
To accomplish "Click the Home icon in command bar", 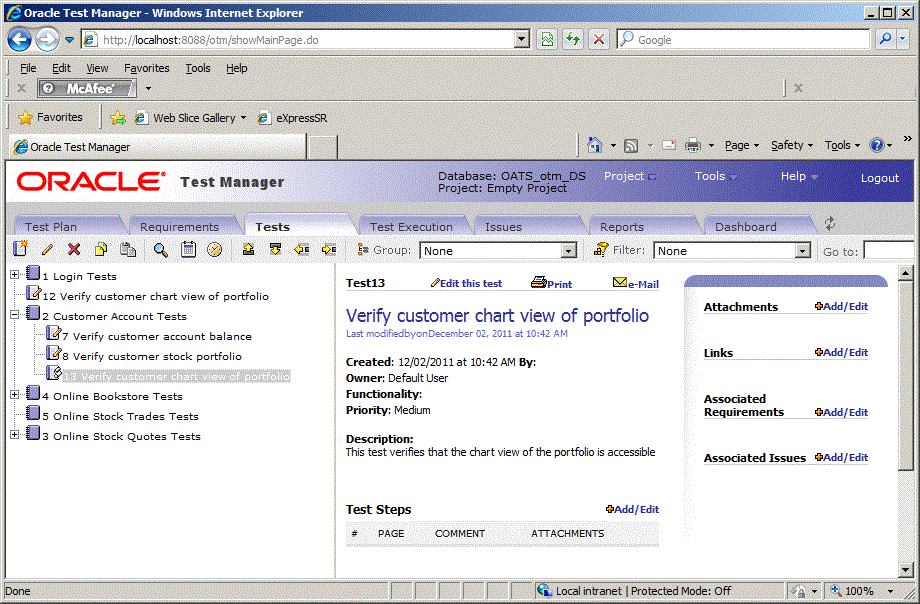I will tap(595, 145).
